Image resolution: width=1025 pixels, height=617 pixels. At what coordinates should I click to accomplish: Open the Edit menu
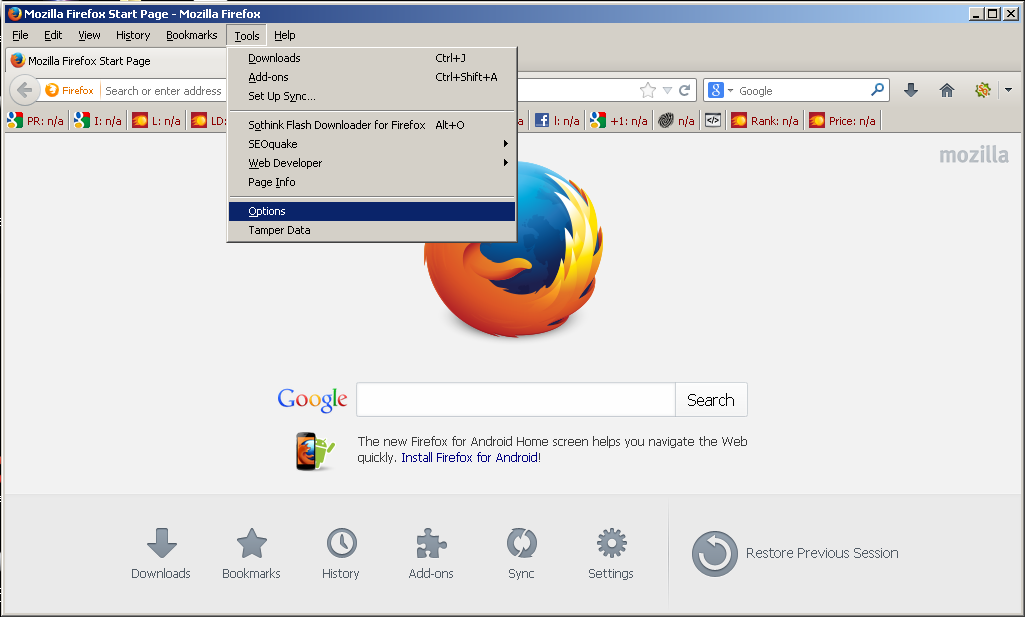[x=53, y=35]
